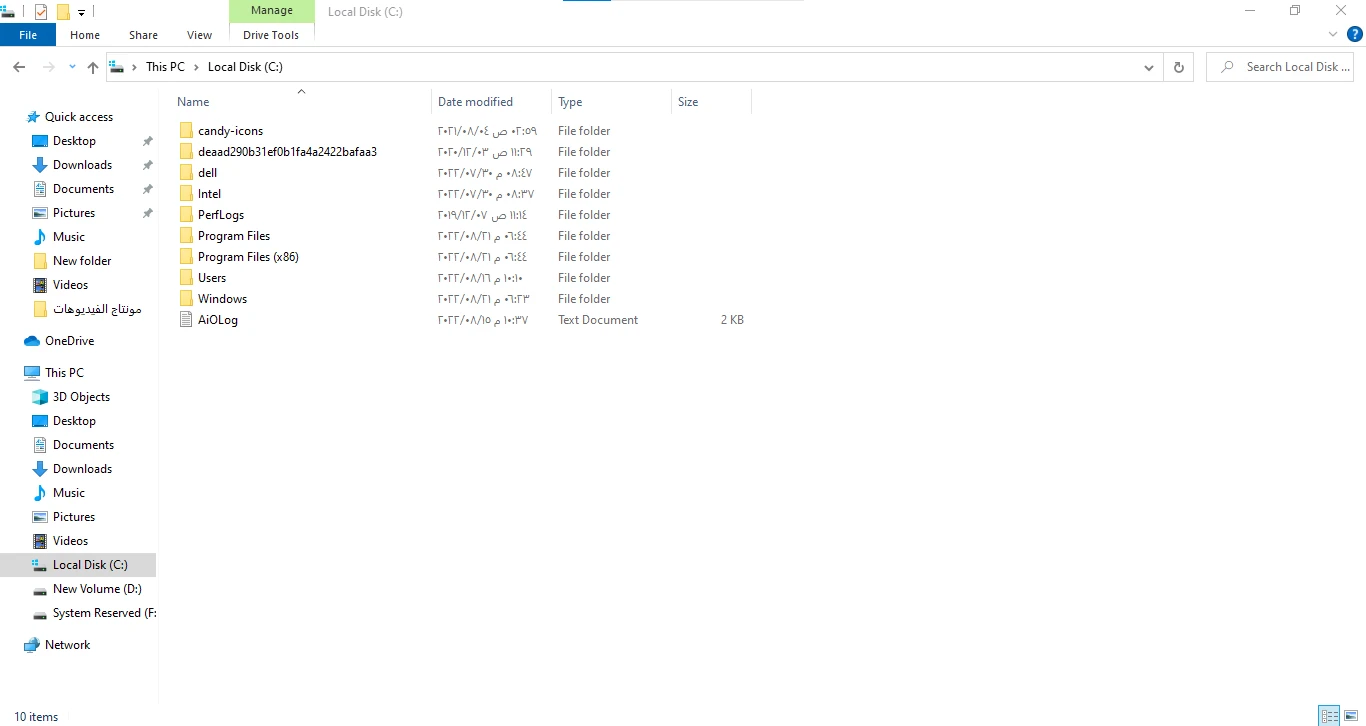Screen dimensions: 1366x726
Task: Click Properties icon in quick access toolbar
Action: pyautogui.click(x=41, y=12)
